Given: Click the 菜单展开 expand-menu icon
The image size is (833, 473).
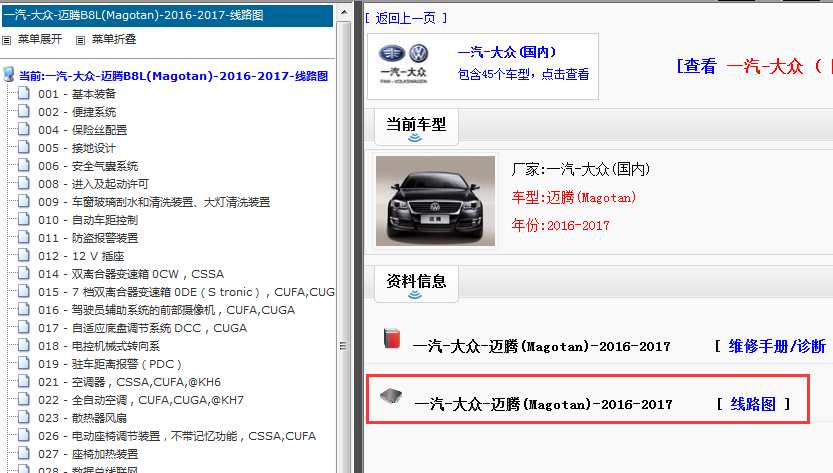Looking at the screenshot, I should tap(6, 40).
